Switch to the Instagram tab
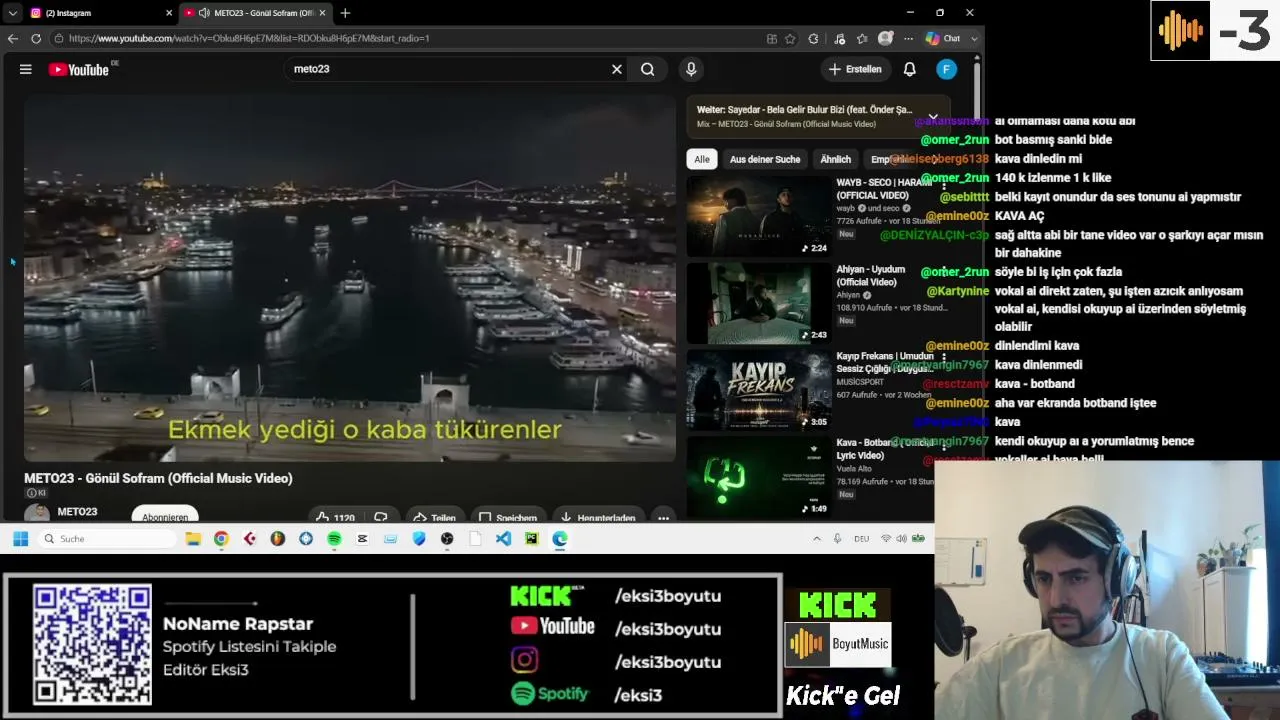The image size is (1280, 720). click(x=98, y=13)
